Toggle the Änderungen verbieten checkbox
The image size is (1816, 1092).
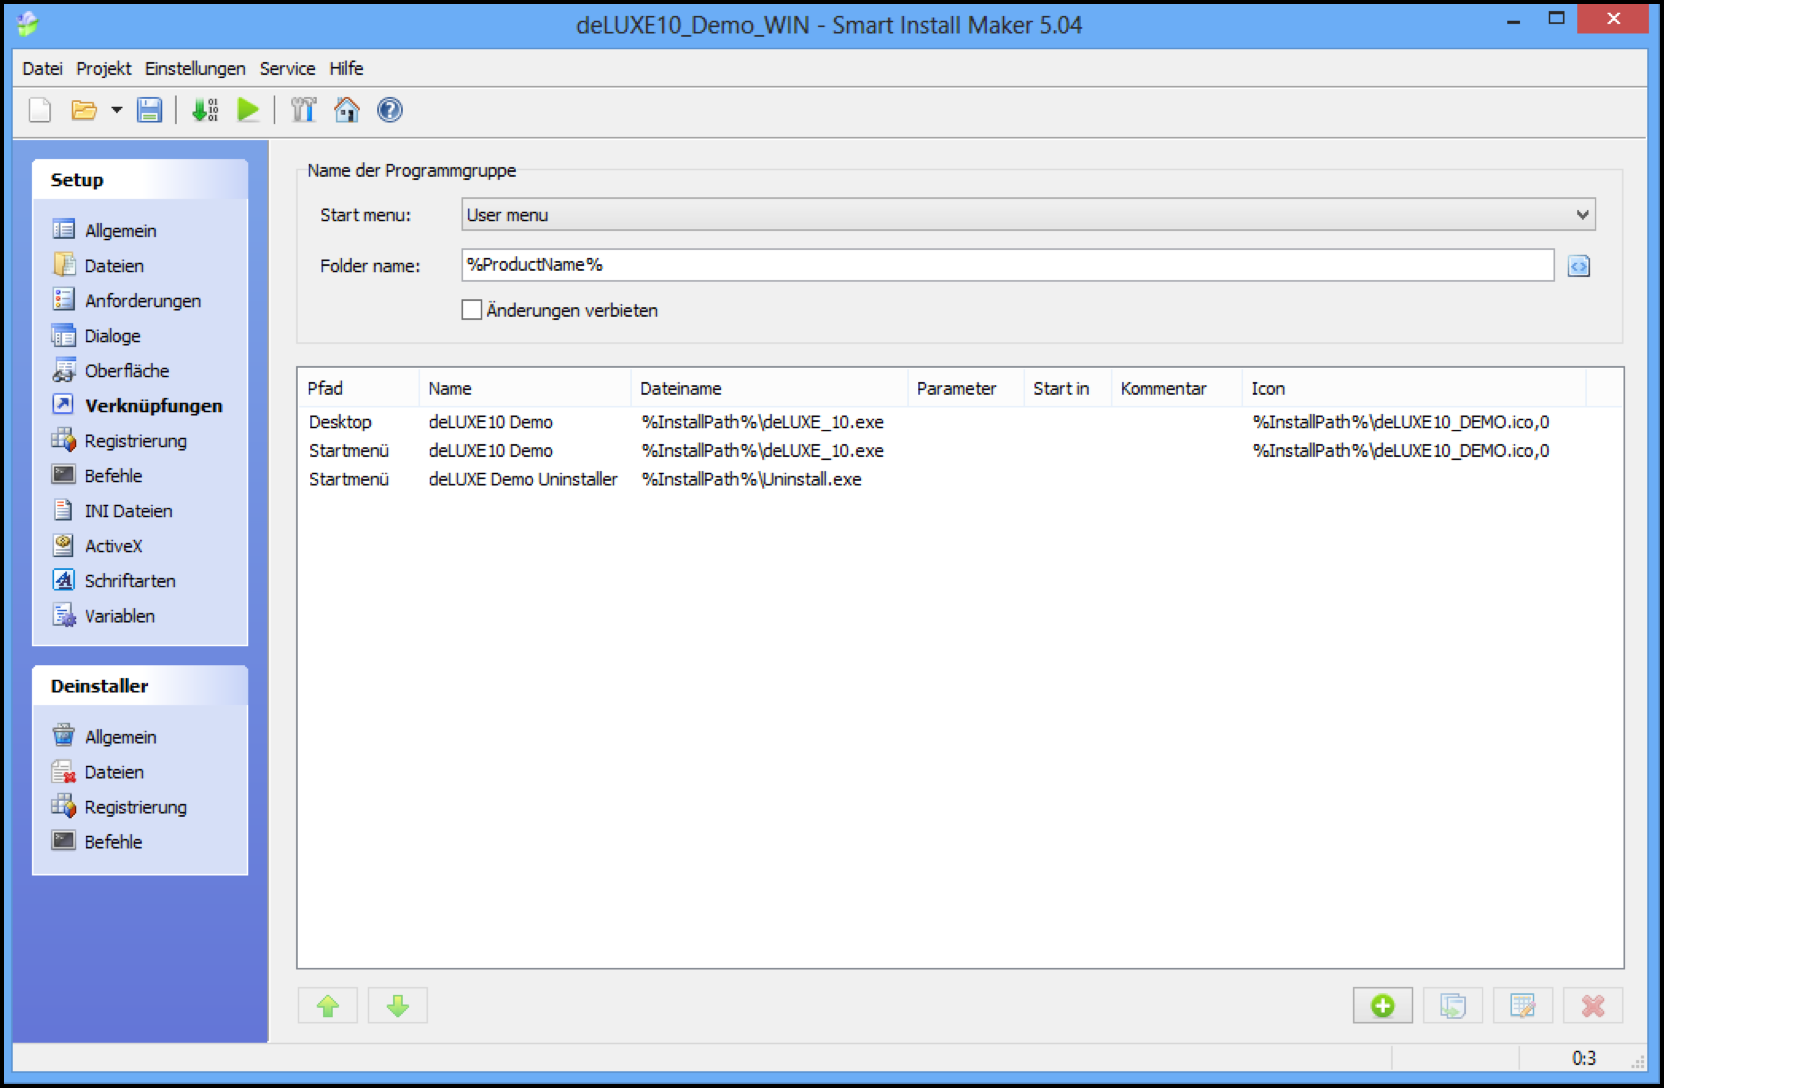pos(472,310)
